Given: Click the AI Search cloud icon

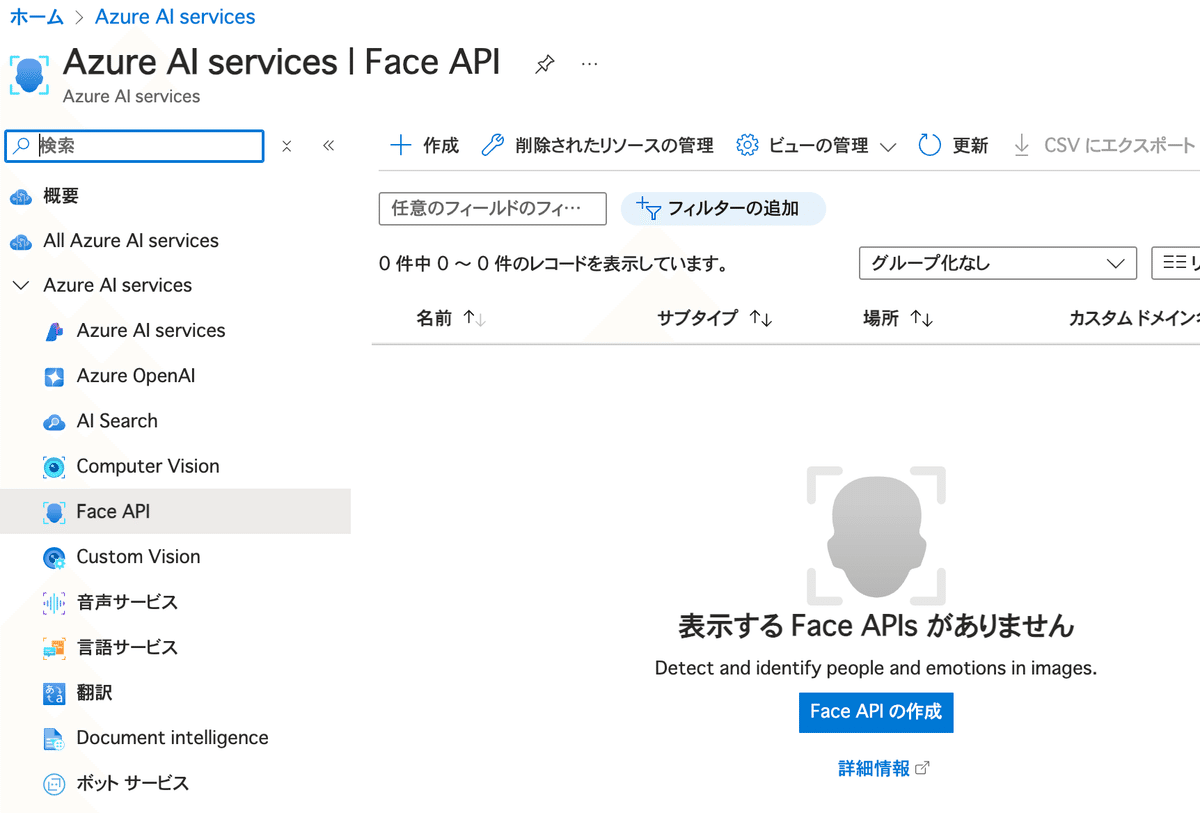Looking at the screenshot, I should pos(54,422).
